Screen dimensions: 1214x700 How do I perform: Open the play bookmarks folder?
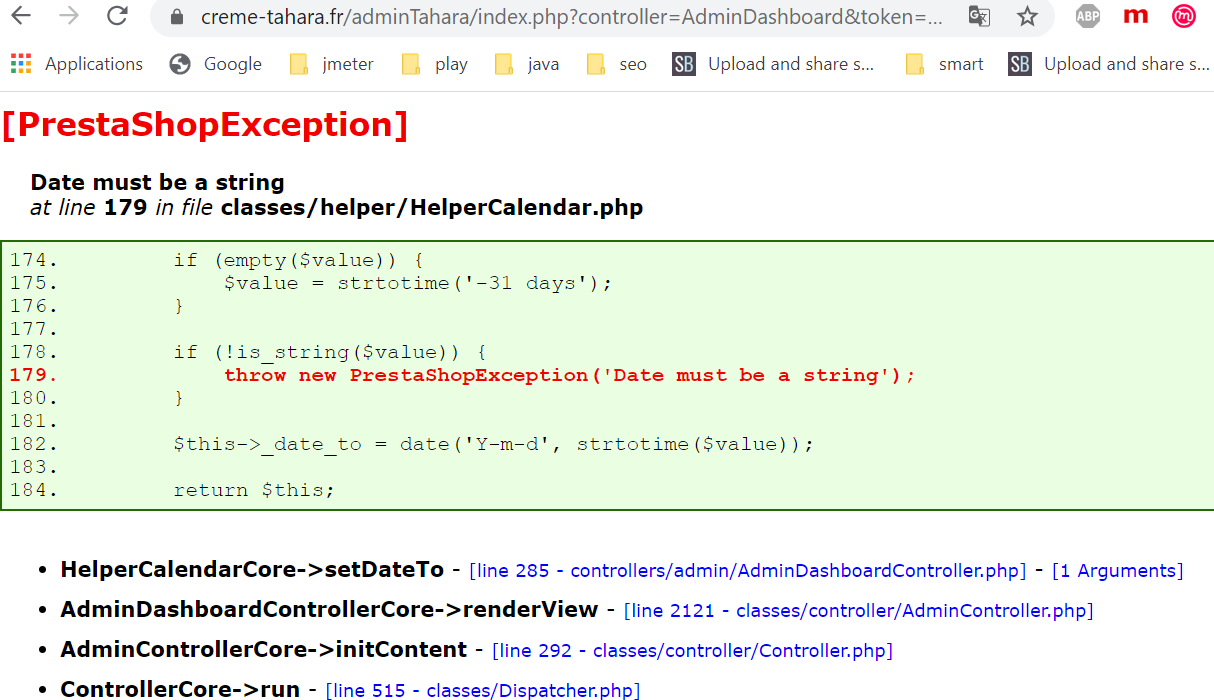point(434,64)
